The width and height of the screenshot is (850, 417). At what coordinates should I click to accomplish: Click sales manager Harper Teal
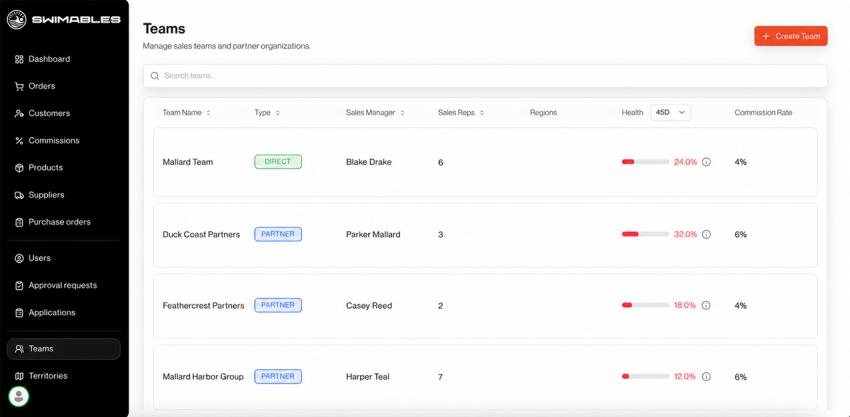click(x=368, y=376)
